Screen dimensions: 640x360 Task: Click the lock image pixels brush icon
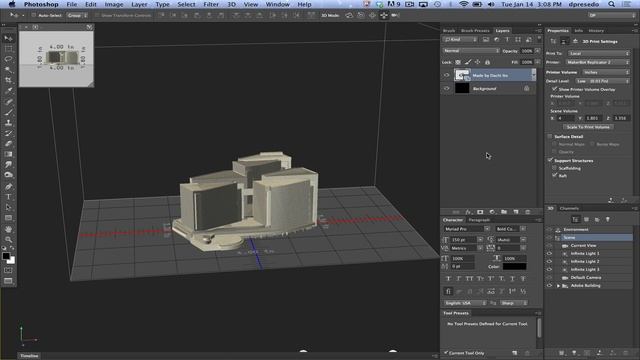pyautogui.click(x=468, y=62)
